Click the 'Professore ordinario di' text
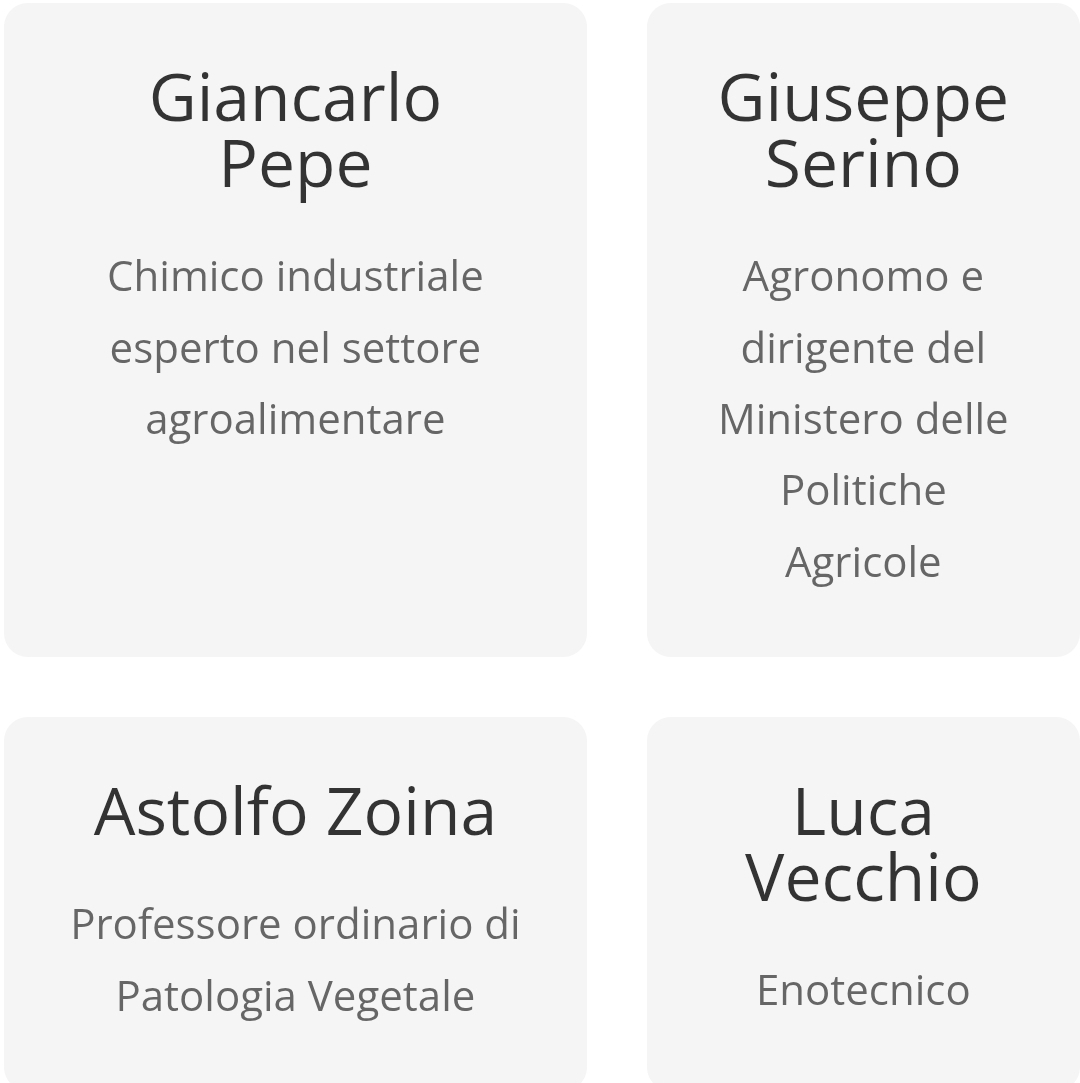 [x=296, y=924]
